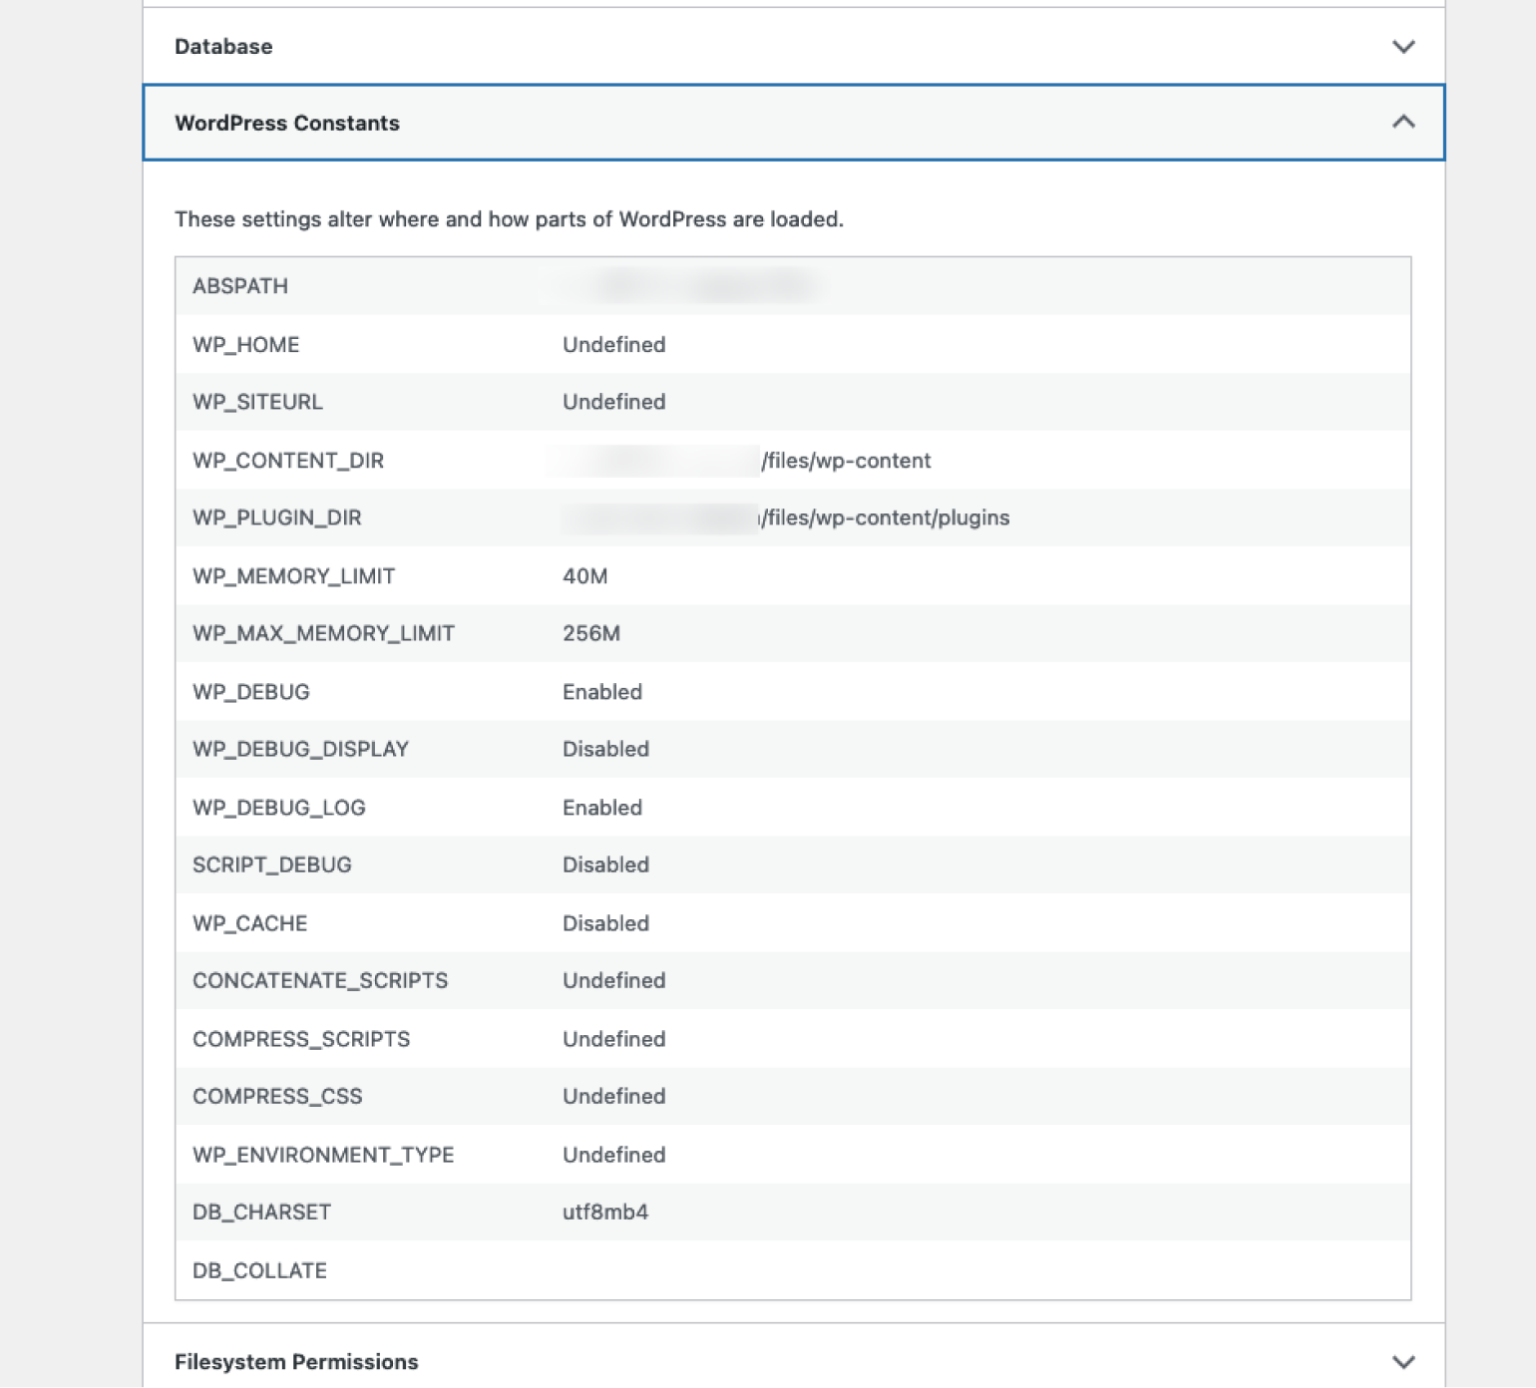Click the WP_DEBUG_LOG Enabled value
Viewport: 1536px width, 1388px height.
point(601,807)
